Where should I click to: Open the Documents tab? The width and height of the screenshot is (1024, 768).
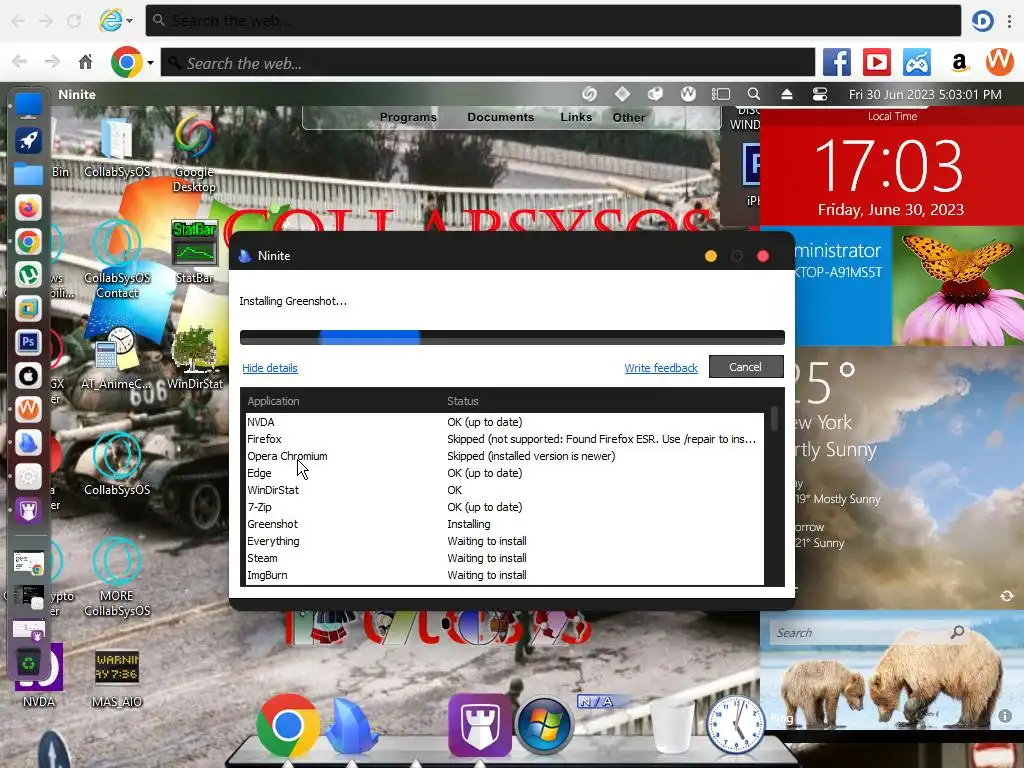point(500,117)
